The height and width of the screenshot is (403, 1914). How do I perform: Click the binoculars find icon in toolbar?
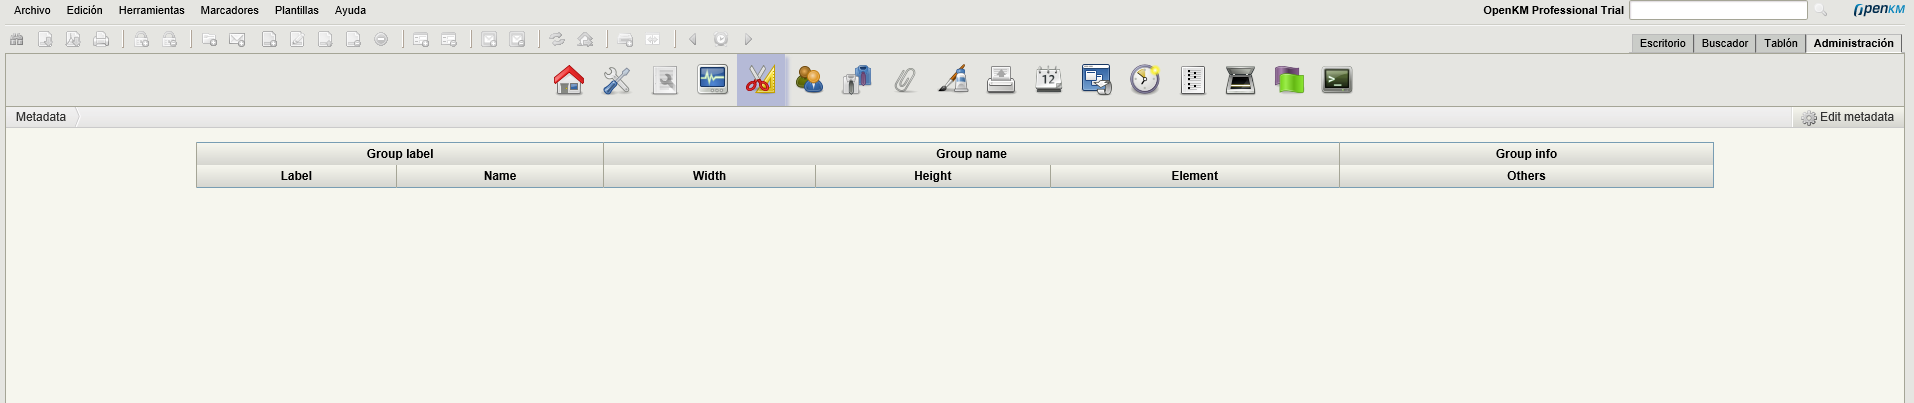click(x=17, y=40)
